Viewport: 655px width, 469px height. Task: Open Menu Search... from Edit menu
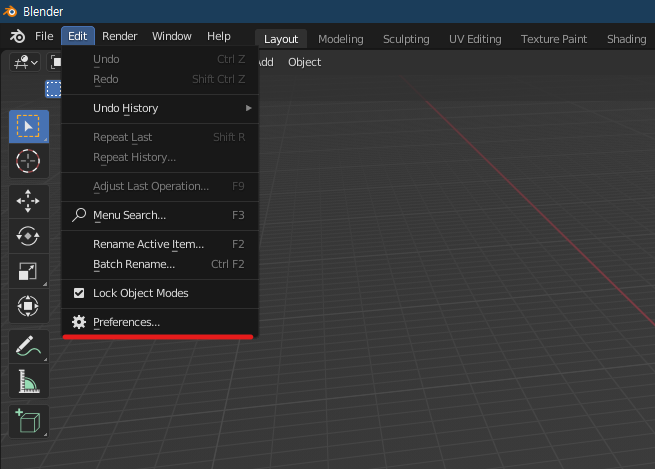160,215
